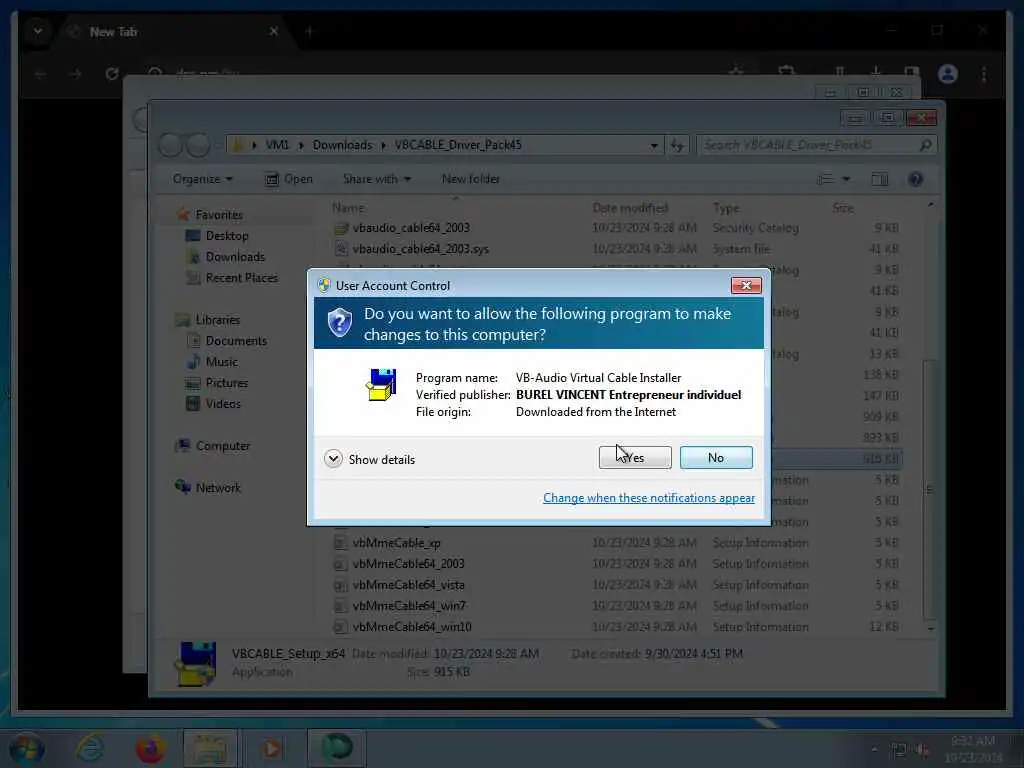Viewport: 1024px width, 768px height.
Task: Click the volume icon in system tray
Action: [x=922, y=750]
